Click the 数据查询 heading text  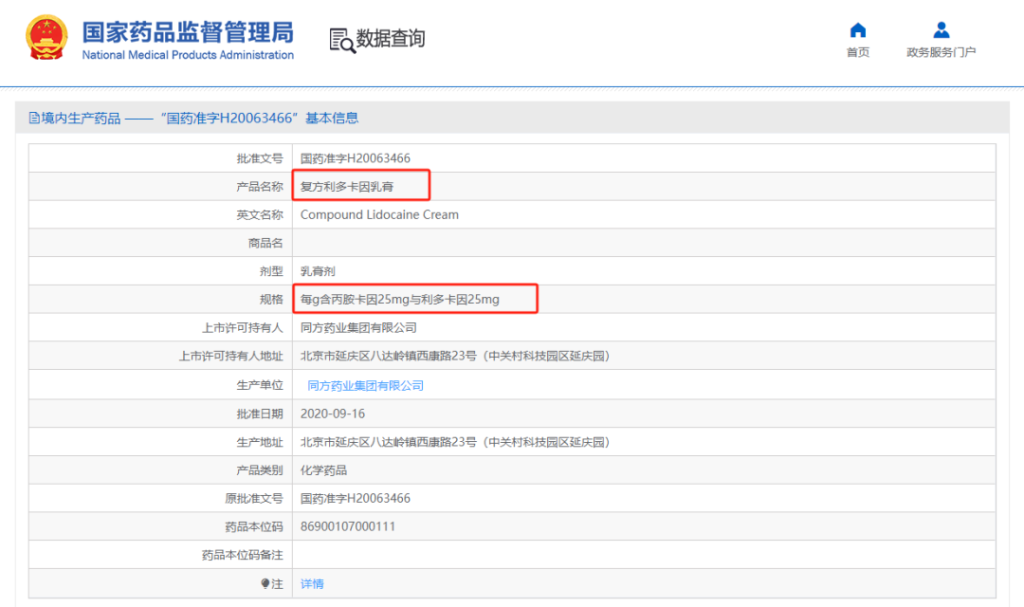pos(391,39)
